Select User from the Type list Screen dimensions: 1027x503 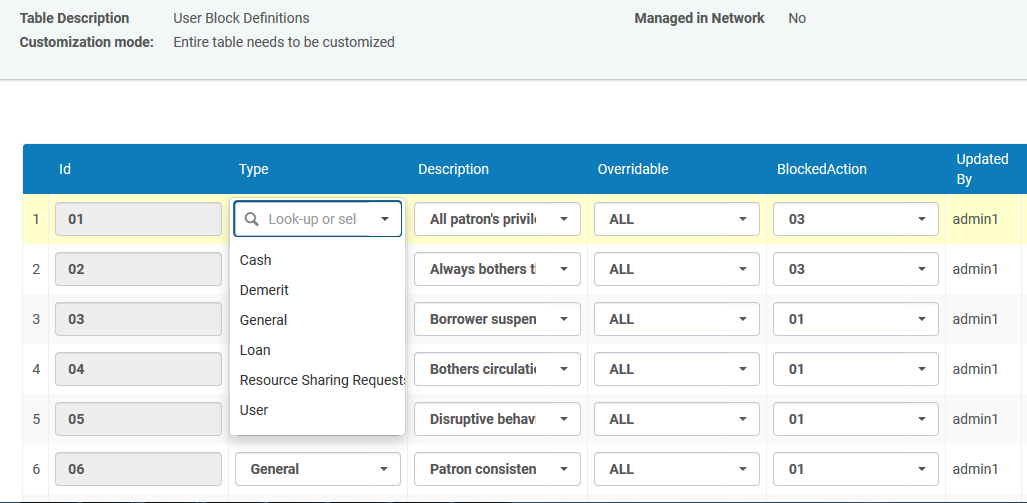click(254, 410)
